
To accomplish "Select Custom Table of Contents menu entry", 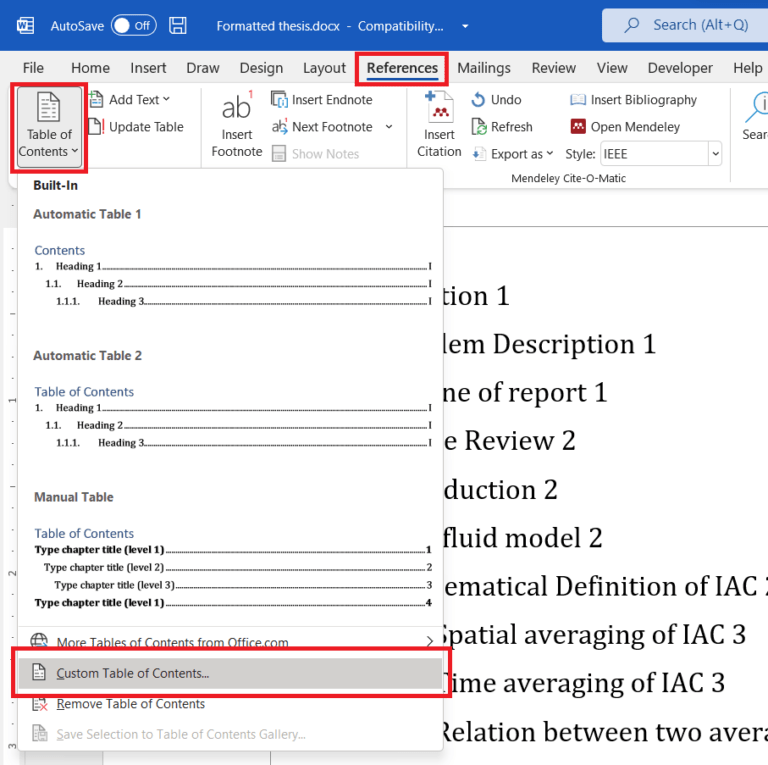I will [132, 674].
